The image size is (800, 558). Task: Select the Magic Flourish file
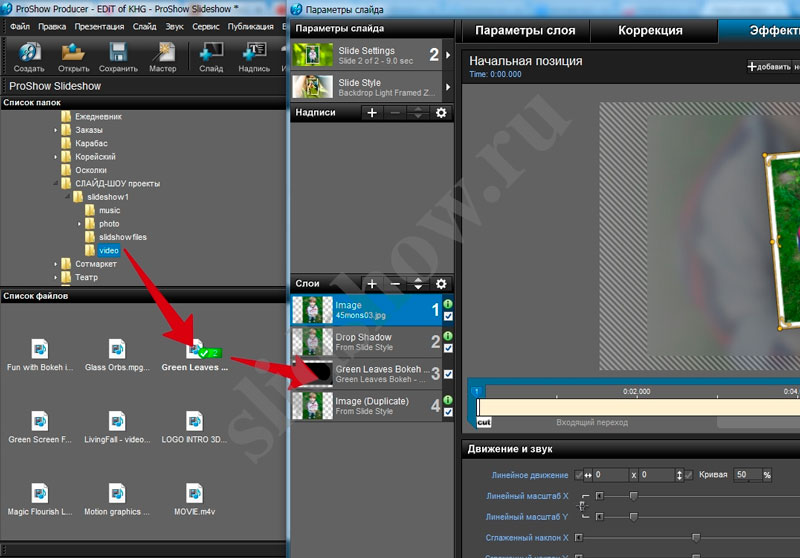[x=40, y=499]
